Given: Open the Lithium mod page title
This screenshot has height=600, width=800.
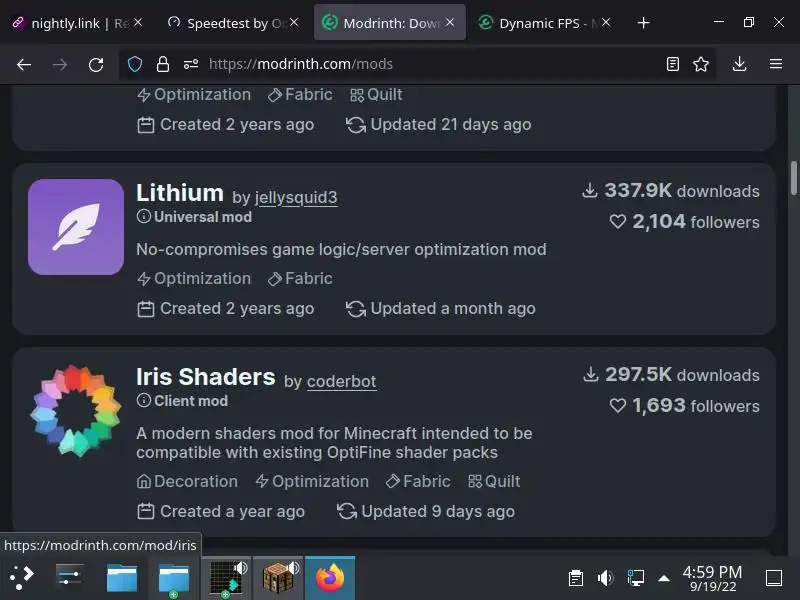Looking at the screenshot, I should tap(180, 193).
